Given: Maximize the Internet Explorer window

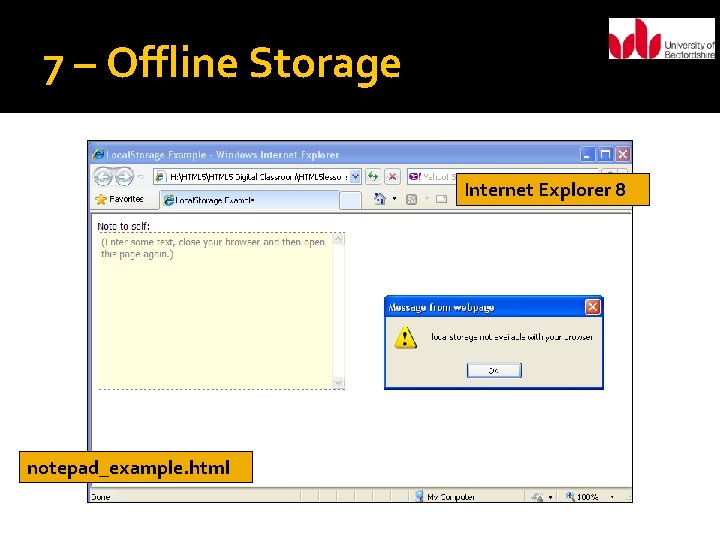Looking at the screenshot, I should (605, 154).
